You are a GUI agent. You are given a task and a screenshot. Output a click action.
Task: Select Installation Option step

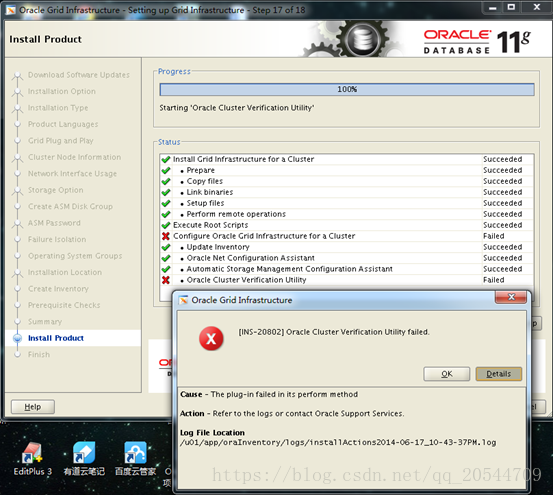(x=62, y=91)
